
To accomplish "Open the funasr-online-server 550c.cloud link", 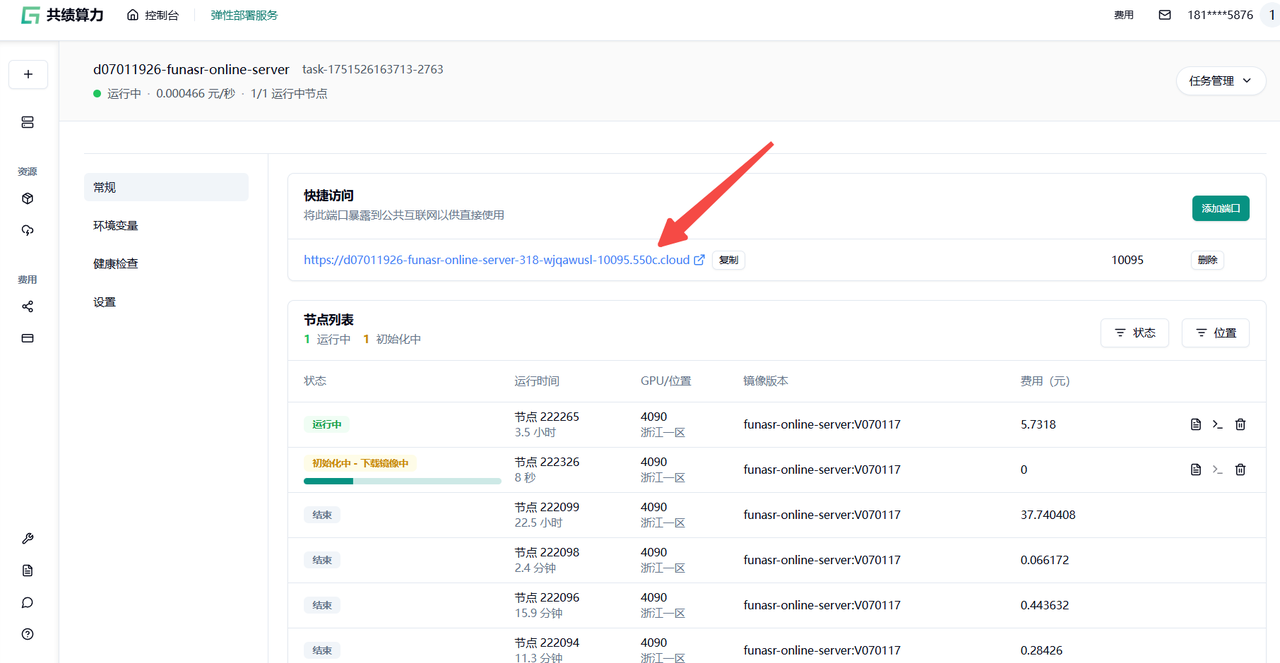I will tap(497, 260).
